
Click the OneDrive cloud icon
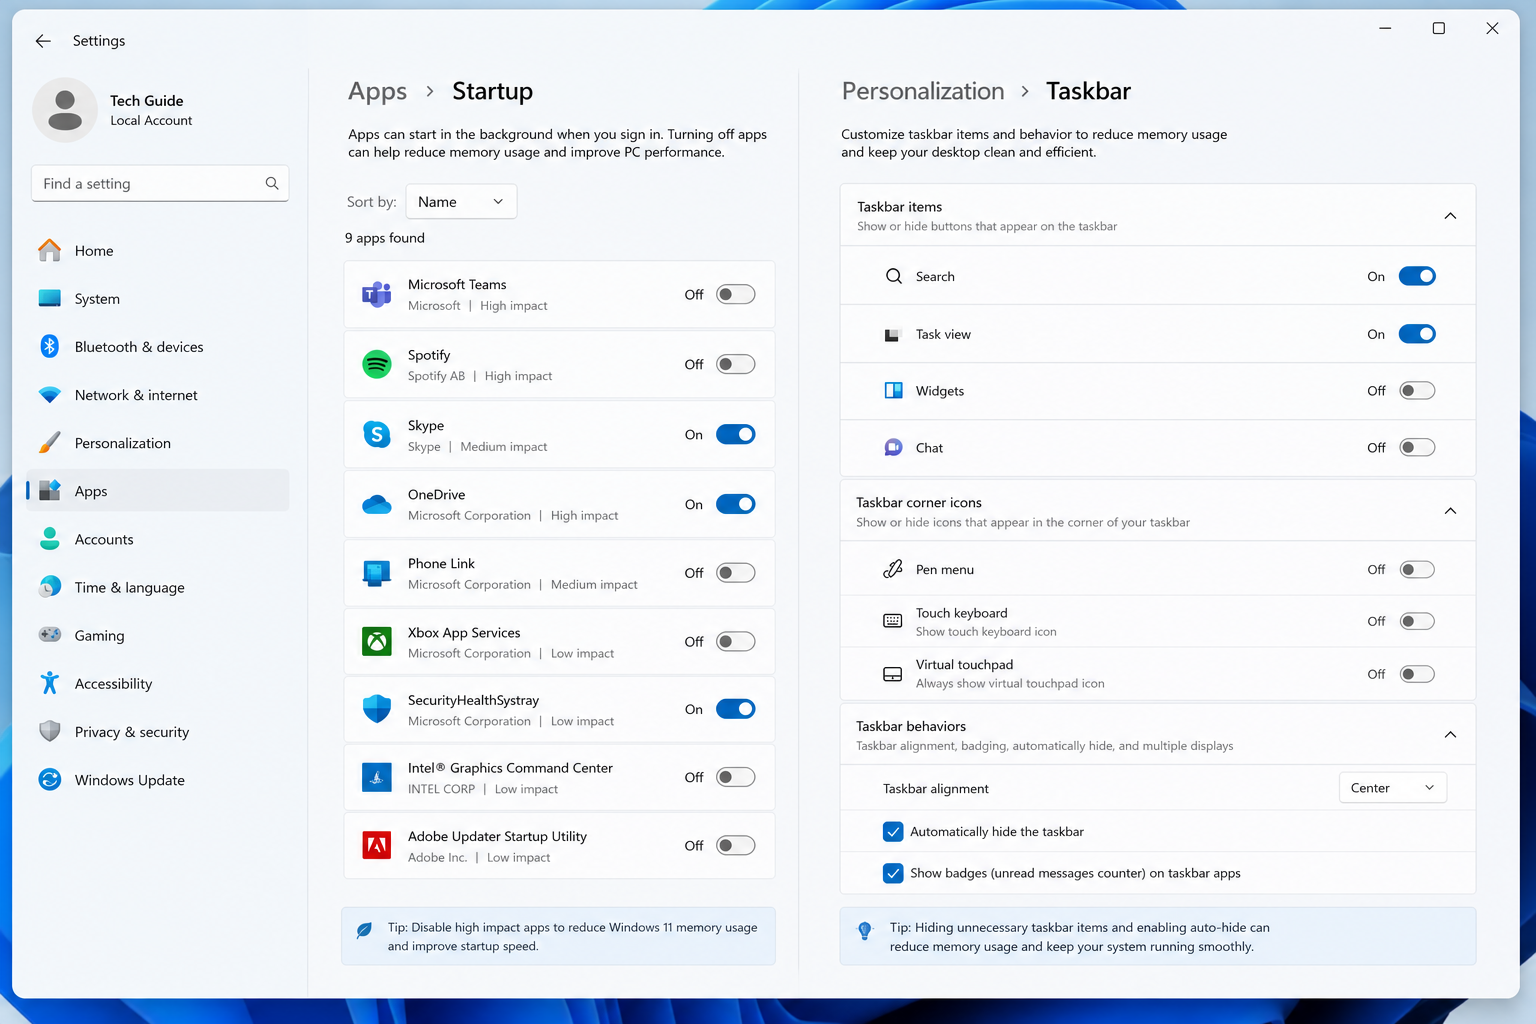click(x=377, y=504)
